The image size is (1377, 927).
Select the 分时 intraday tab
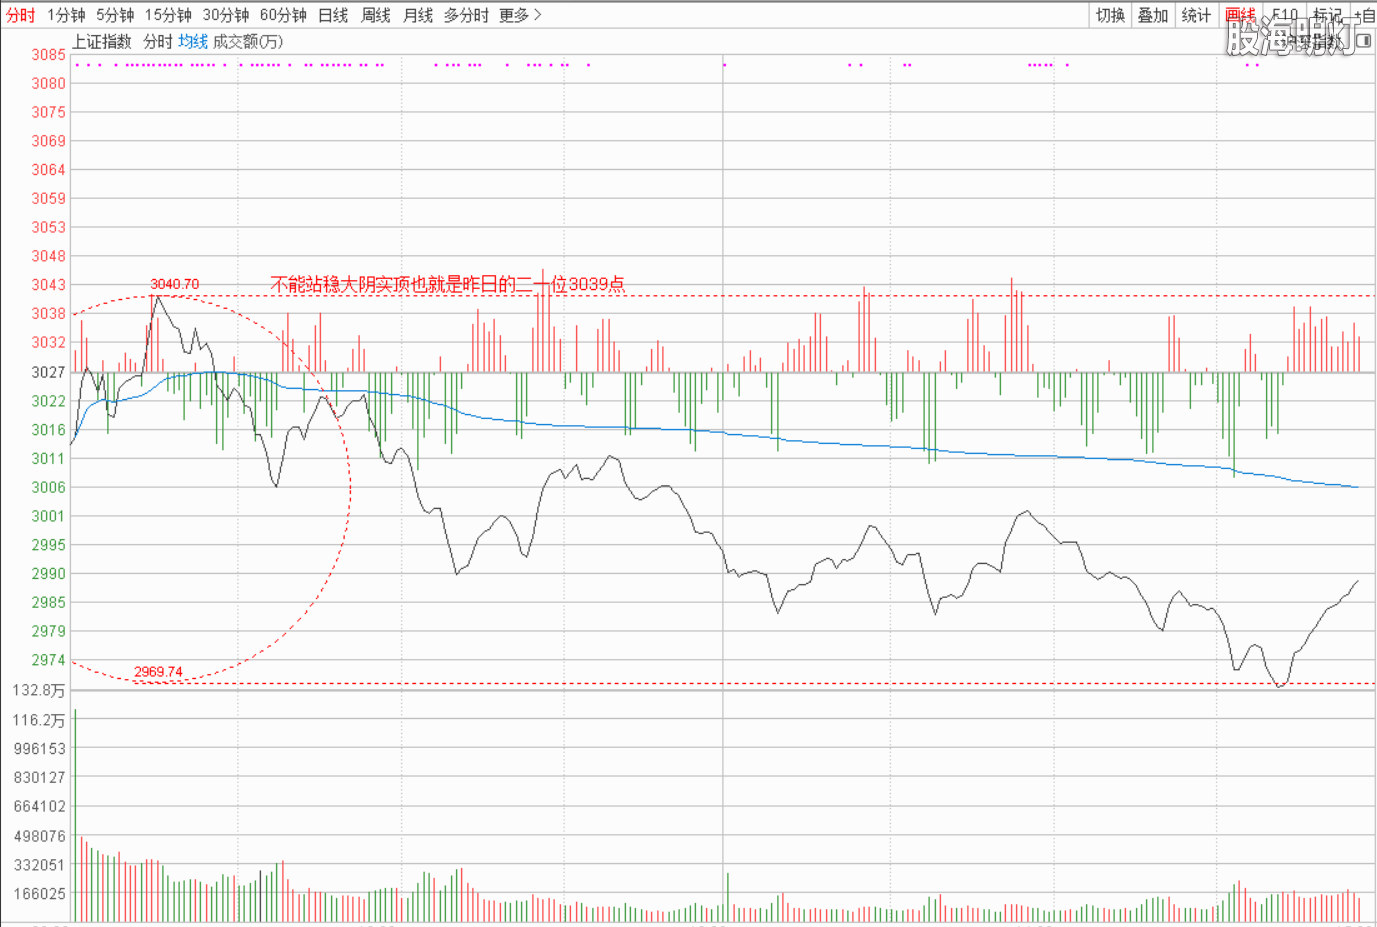point(20,15)
